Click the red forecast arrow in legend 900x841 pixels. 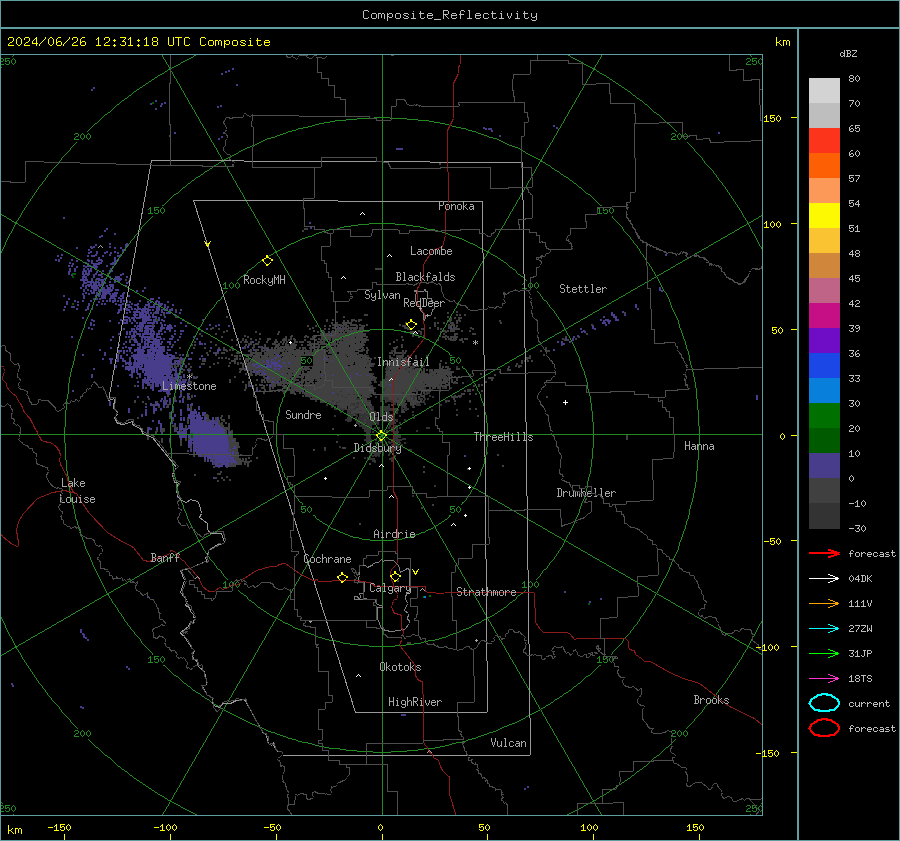tap(824, 553)
